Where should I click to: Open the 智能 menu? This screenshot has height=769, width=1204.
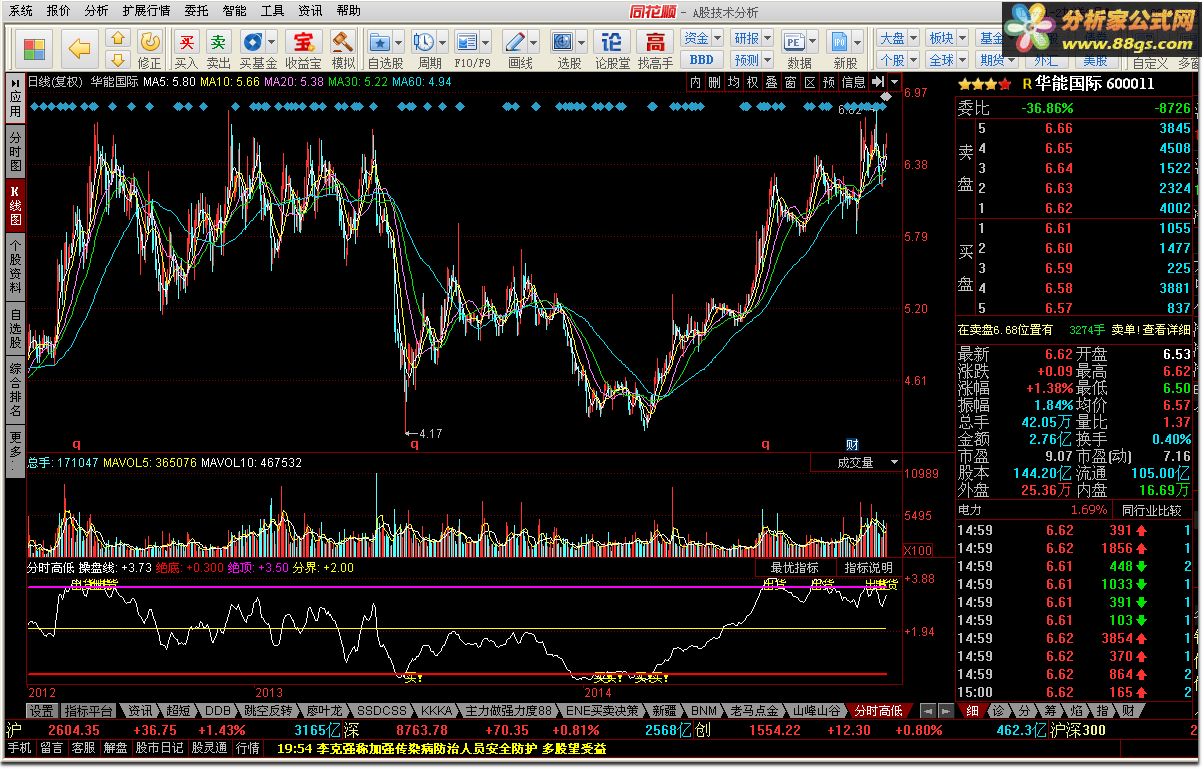click(235, 11)
